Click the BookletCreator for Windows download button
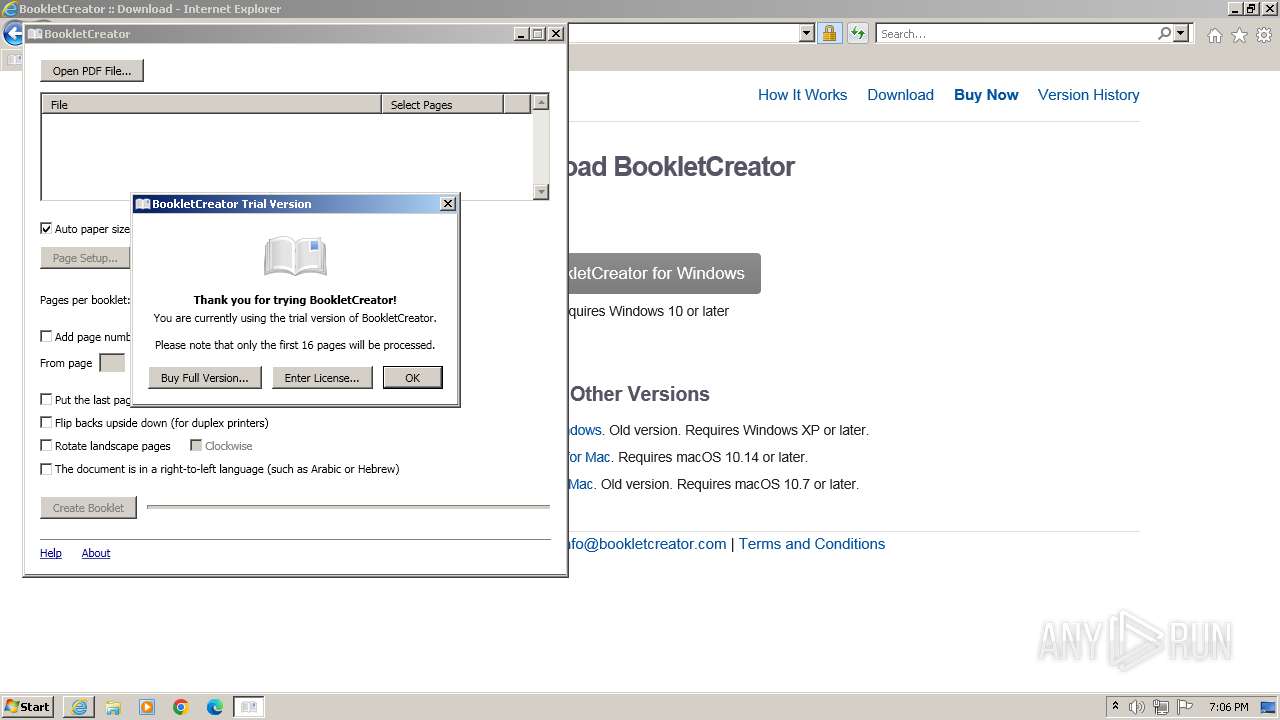This screenshot has width=1280, height=720. [x=664, y=273]
